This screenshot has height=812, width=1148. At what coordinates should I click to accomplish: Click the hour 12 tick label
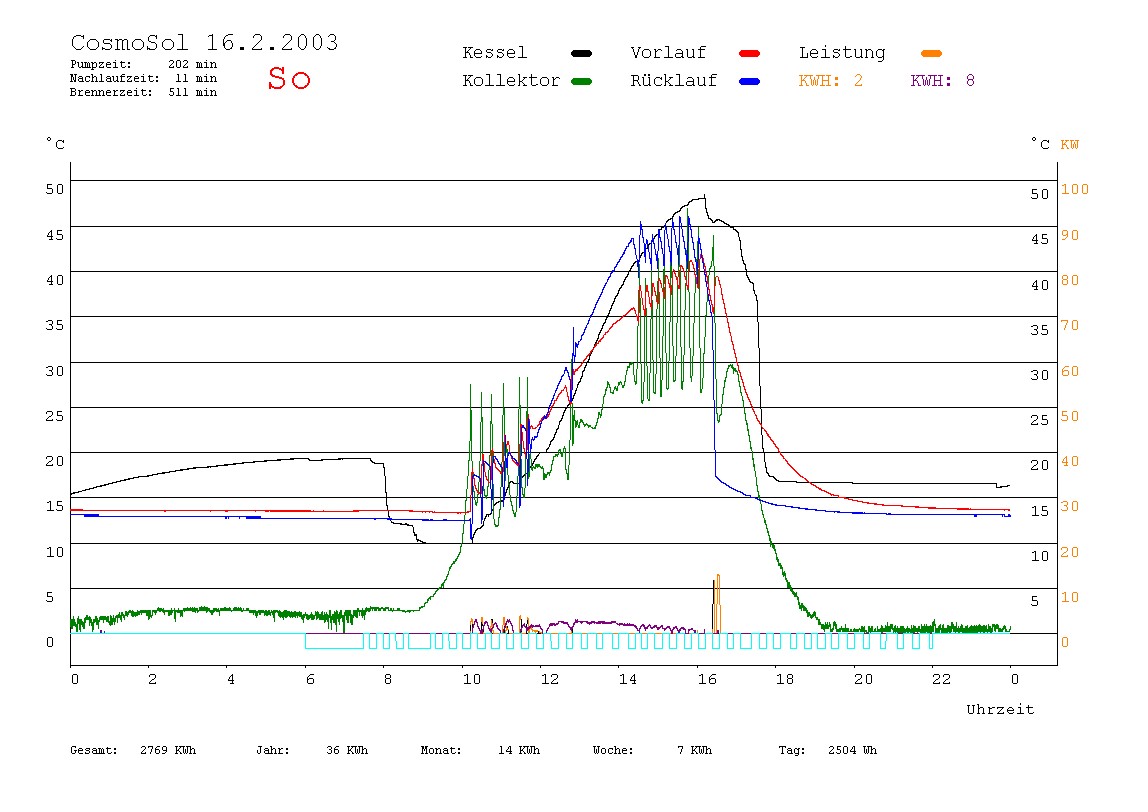(x=550, y=679)
